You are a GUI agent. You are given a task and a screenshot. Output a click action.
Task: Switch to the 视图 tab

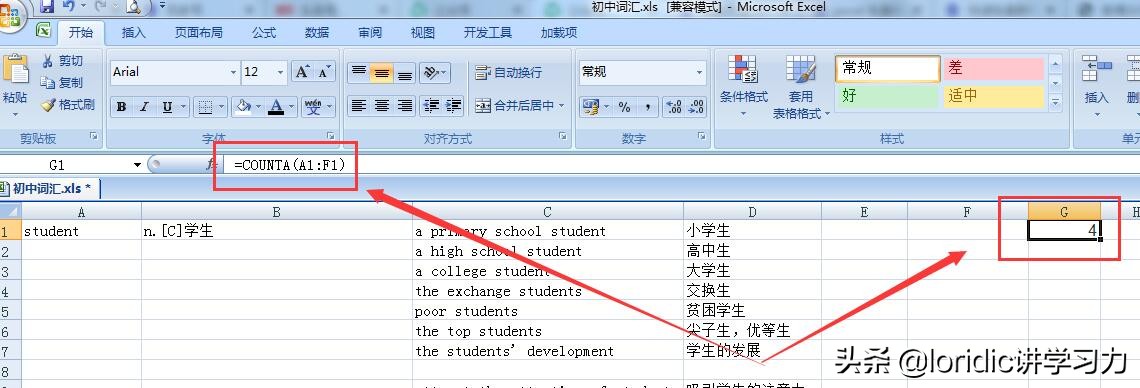pyautogui.click(x=422, y=33)
